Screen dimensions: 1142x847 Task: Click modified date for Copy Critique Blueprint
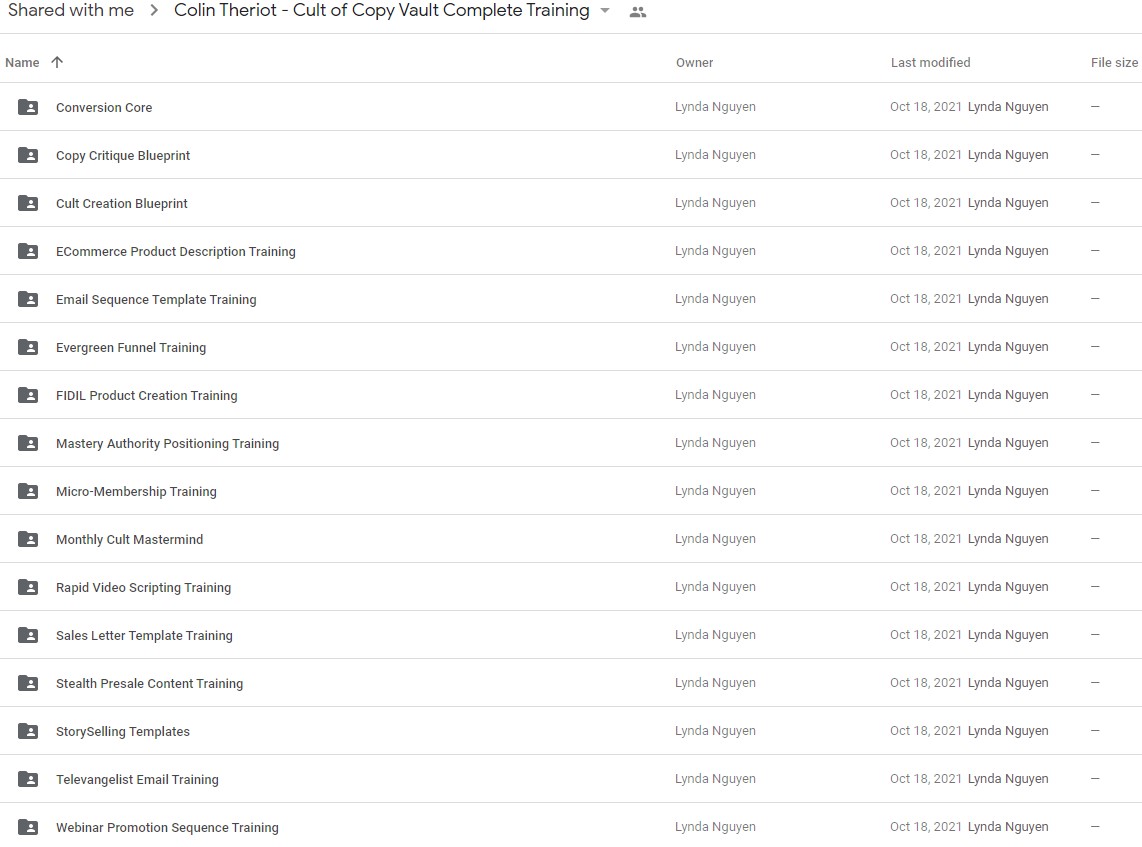[926, 155]
